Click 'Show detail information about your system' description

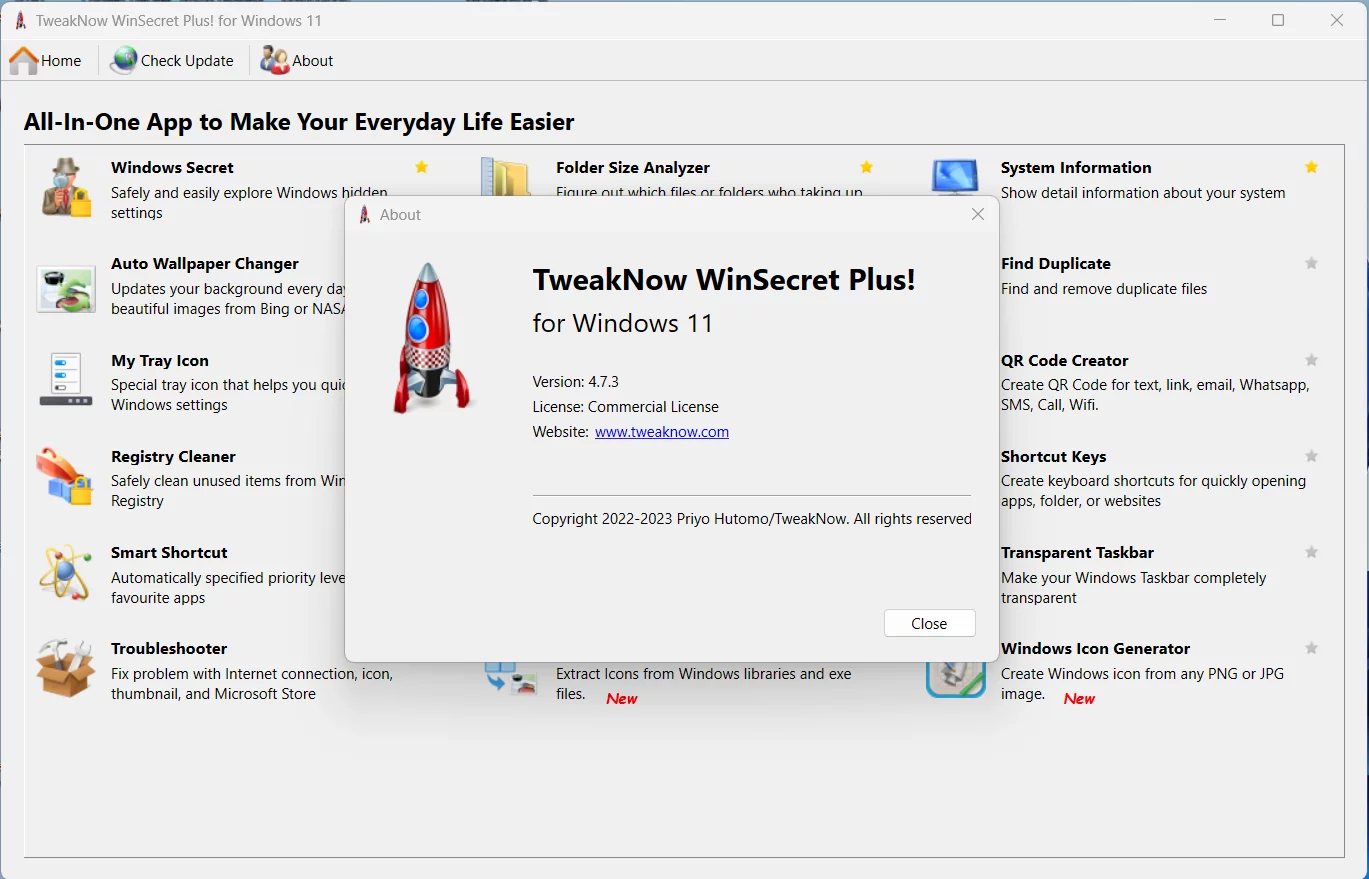pos(1143,193)
